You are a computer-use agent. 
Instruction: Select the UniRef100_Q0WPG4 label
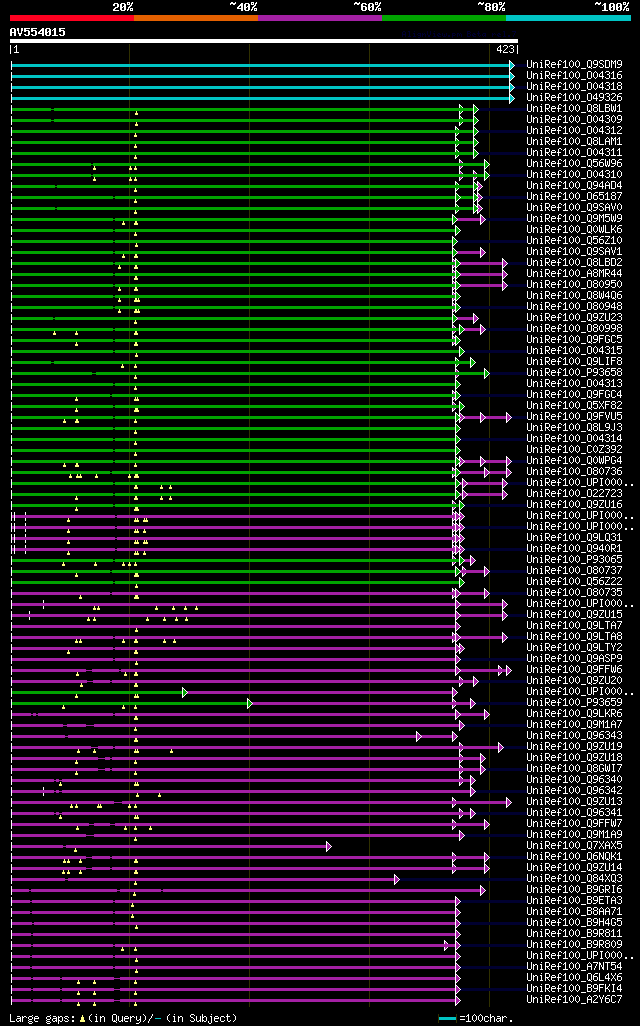575,461
